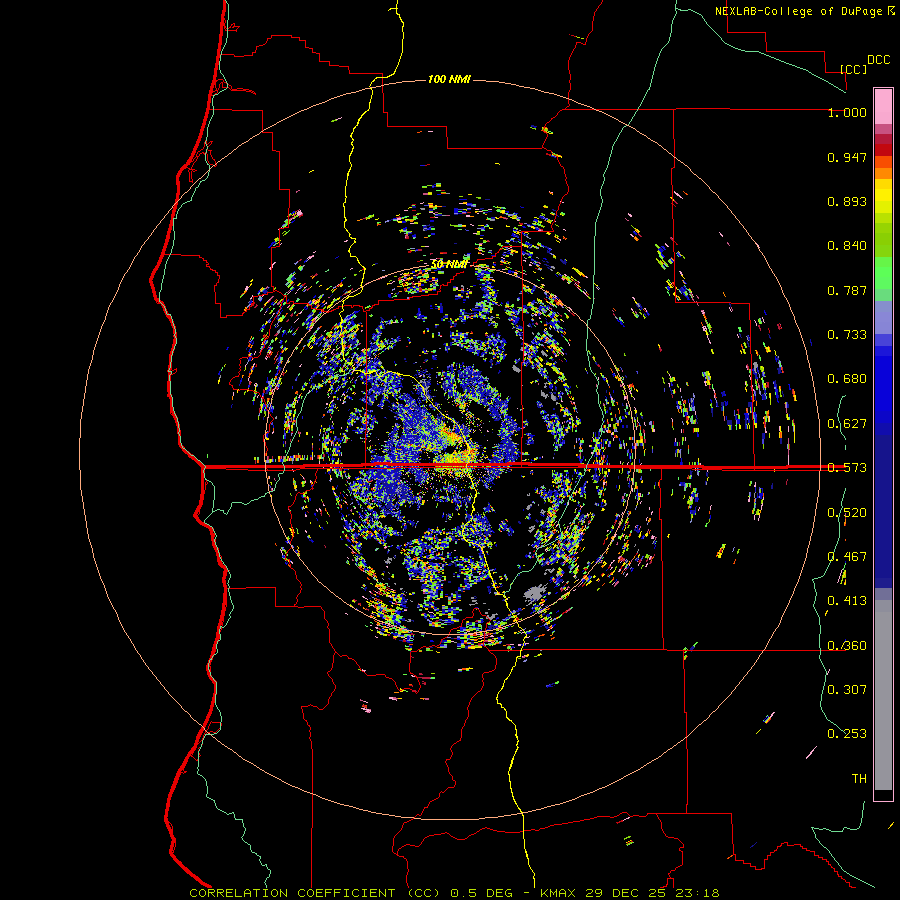Image resolution: width=900 pixels, height=900 pixels.
Task: Click the 0.627 legend value
Action: tap(847, 424)
